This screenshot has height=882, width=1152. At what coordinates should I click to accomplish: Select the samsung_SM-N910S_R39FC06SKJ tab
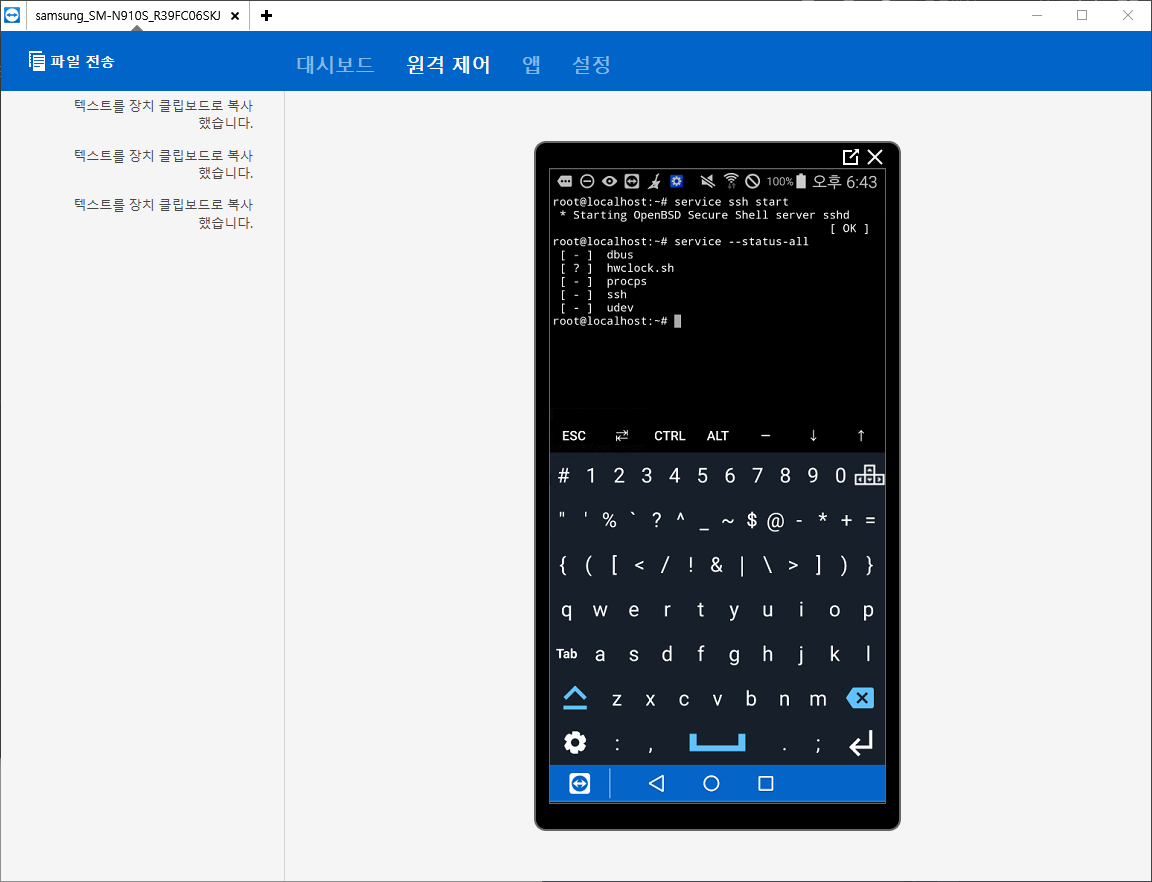tap(128, 15)
